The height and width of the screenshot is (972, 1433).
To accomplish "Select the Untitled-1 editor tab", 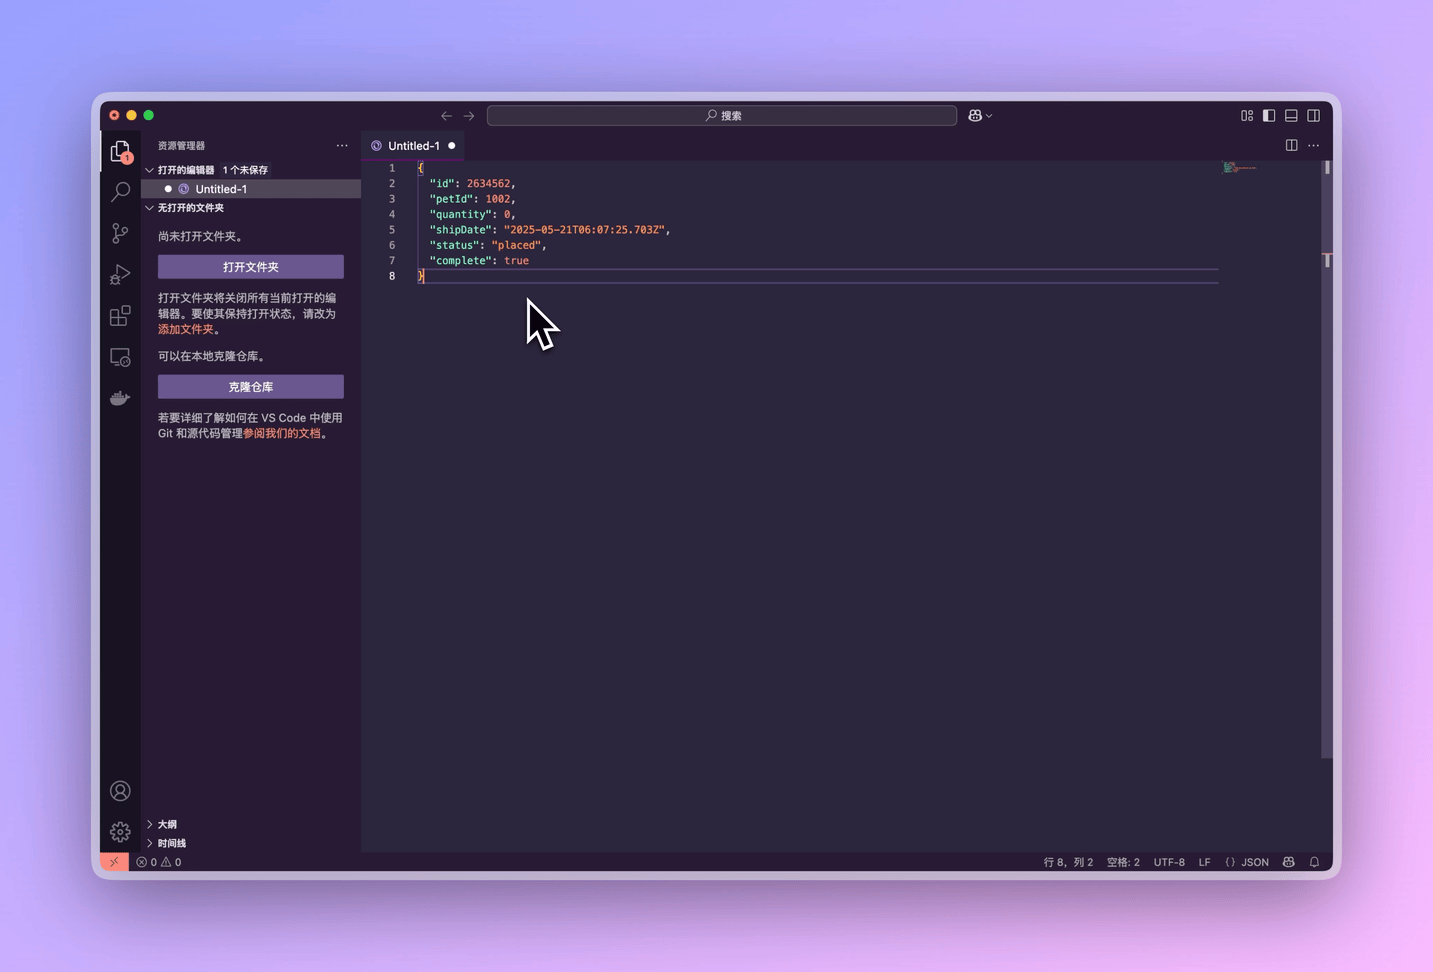I will [x=413, y=146].
